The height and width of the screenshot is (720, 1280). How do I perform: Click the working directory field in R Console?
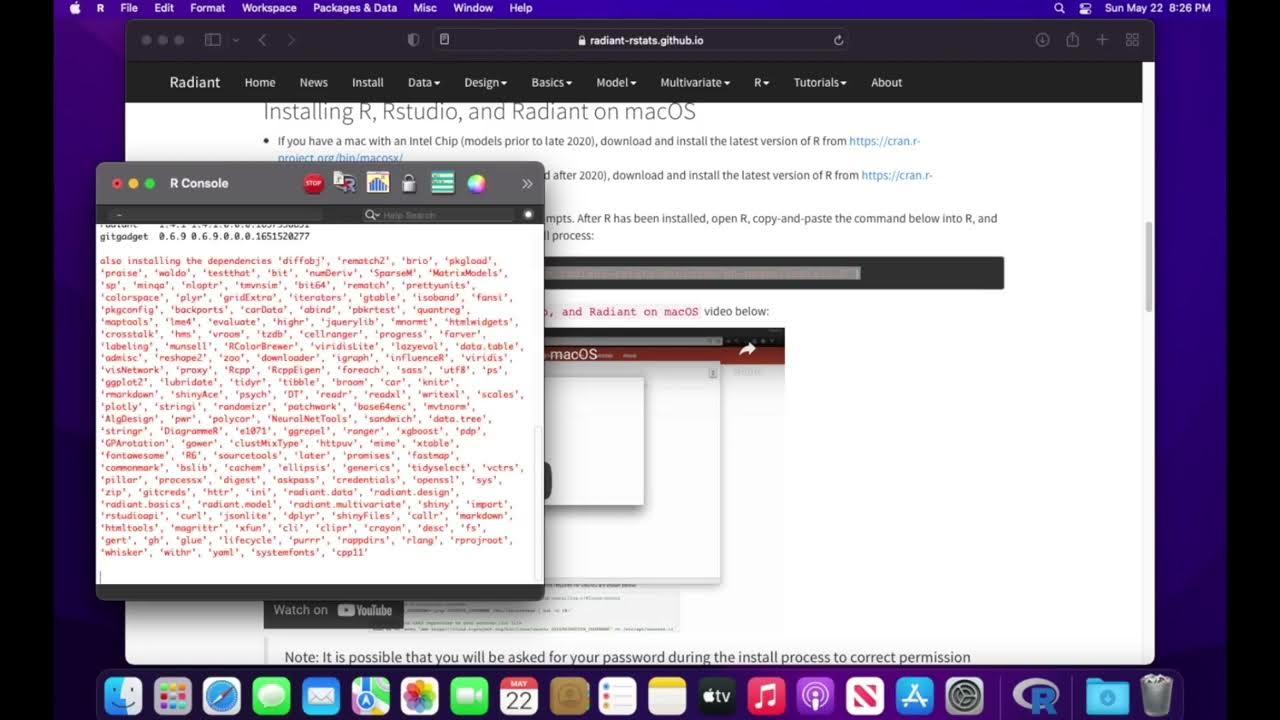point(215,215)
